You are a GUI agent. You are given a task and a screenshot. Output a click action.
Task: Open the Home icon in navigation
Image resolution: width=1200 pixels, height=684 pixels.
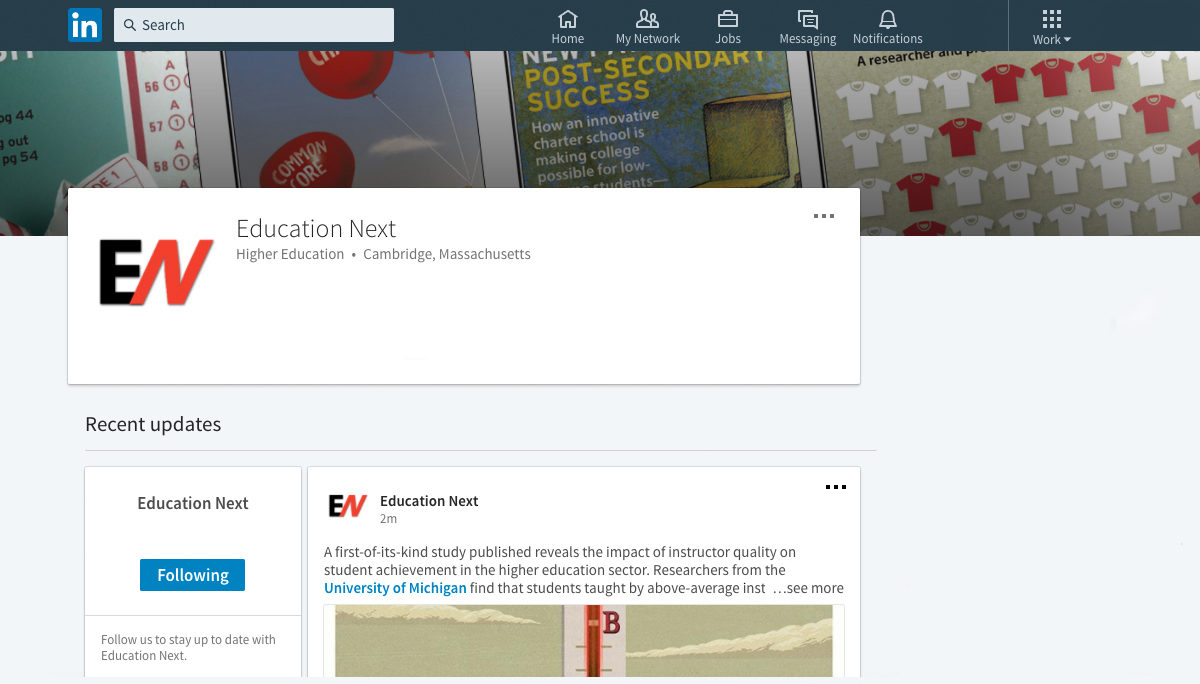click(x=568, y=19)
